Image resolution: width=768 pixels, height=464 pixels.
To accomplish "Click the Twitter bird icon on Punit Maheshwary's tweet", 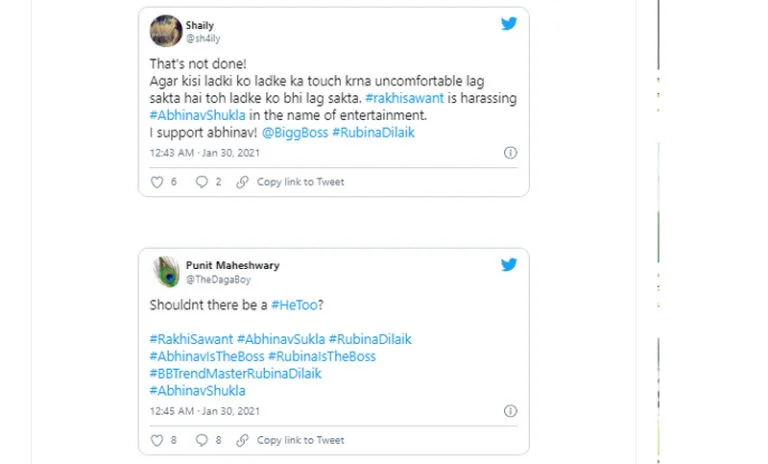I will tap(509, 265).
